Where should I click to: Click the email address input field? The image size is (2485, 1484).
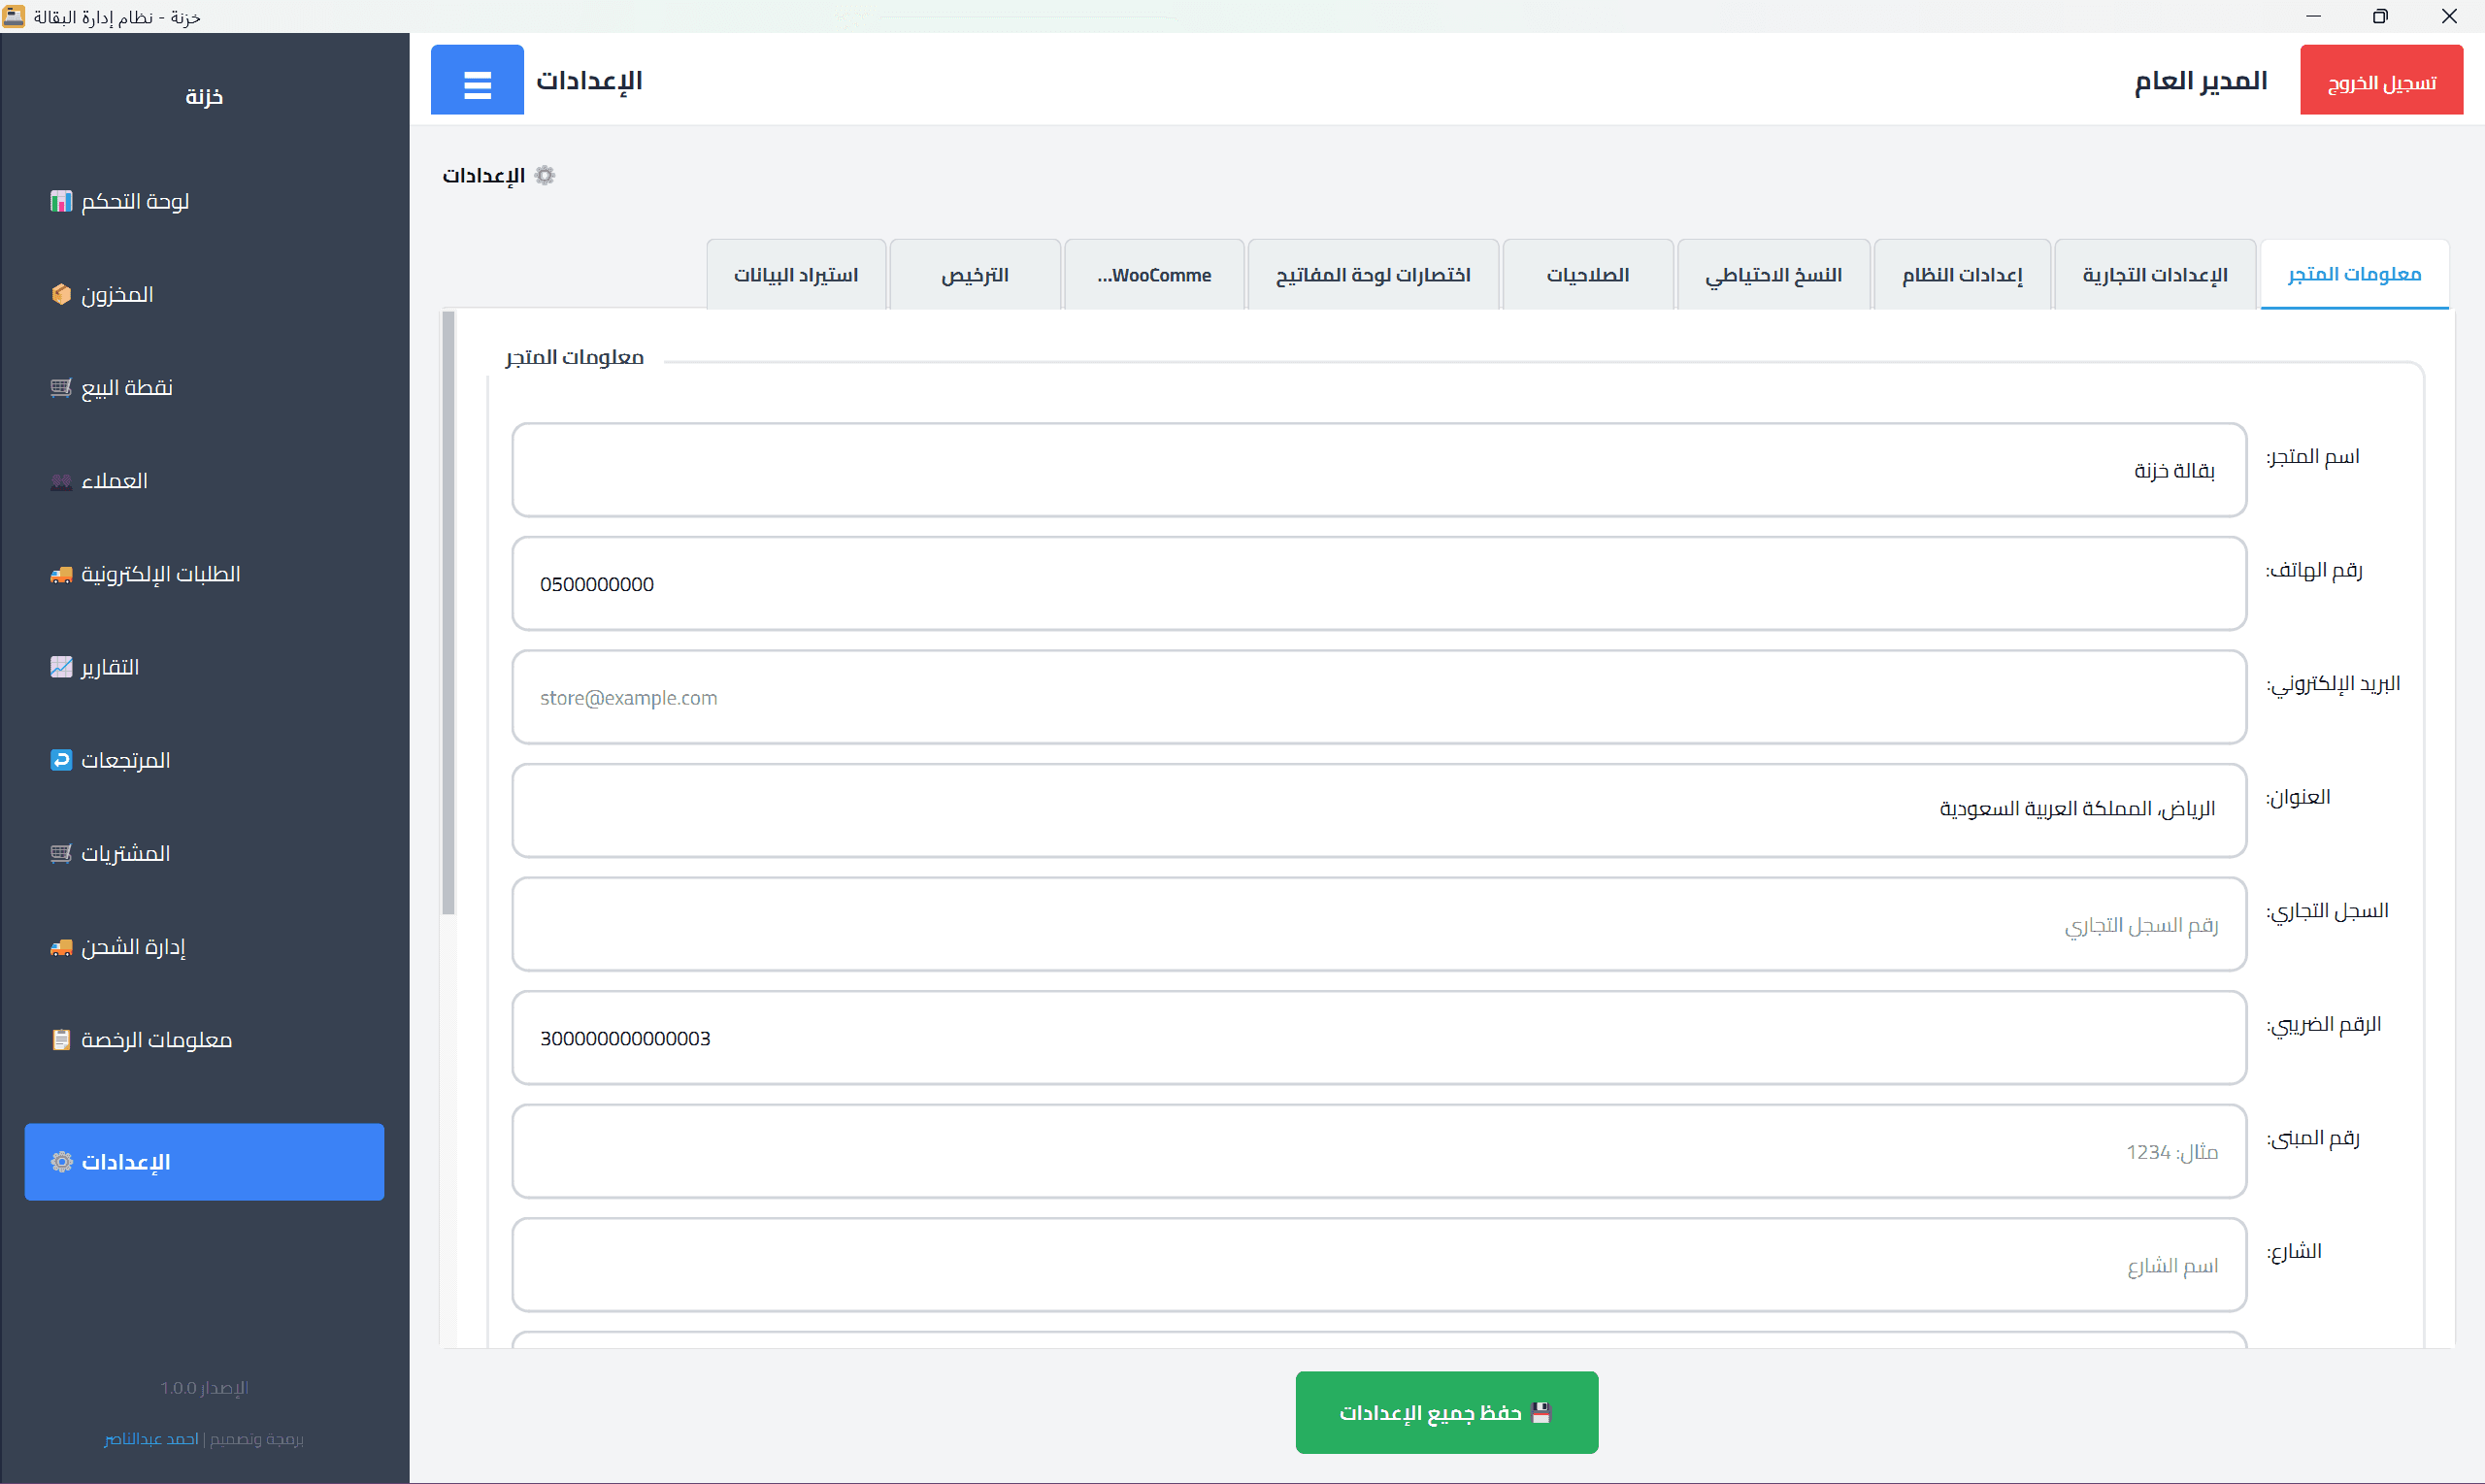tap(1378, 697)
